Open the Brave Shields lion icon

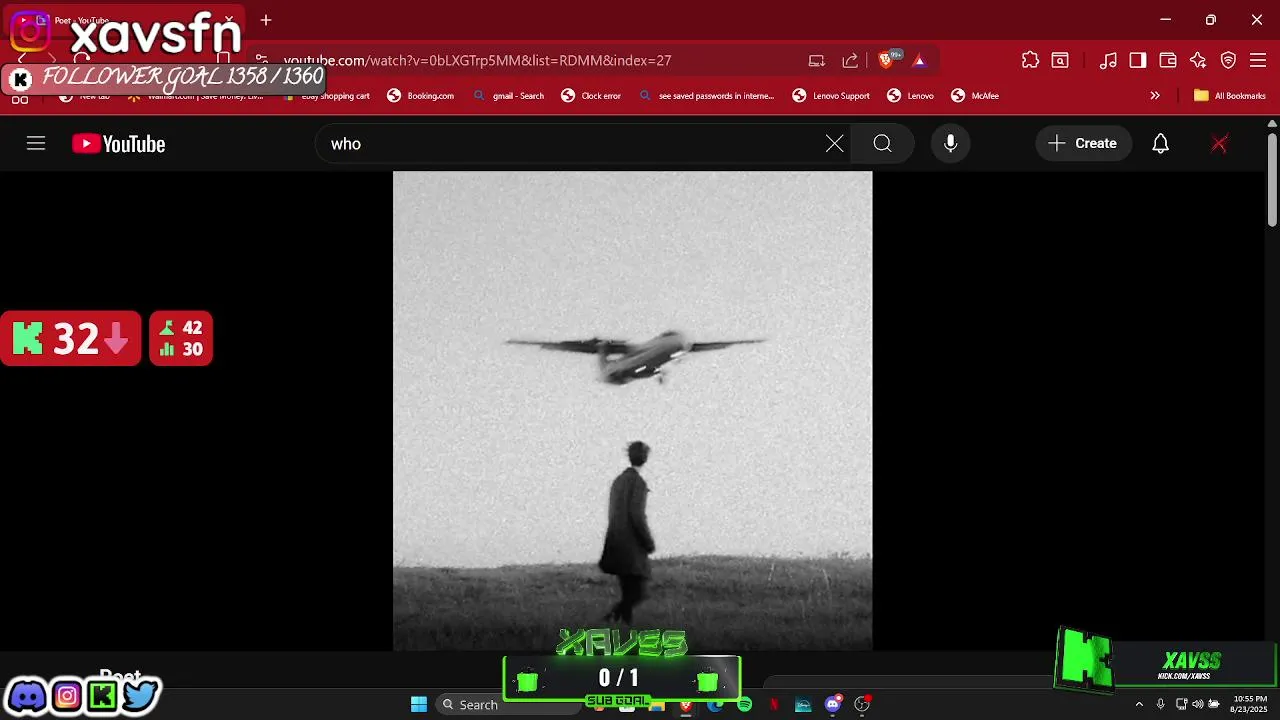point(886,60)
